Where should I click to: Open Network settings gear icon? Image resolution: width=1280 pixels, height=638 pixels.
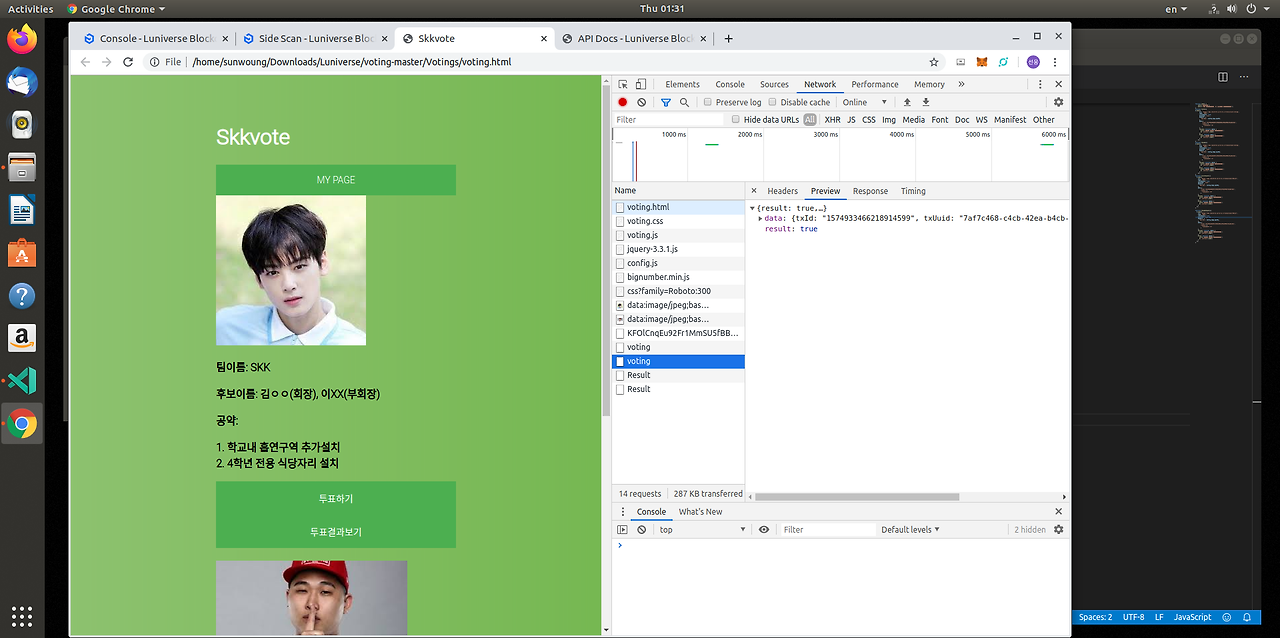pos(1058,102)
